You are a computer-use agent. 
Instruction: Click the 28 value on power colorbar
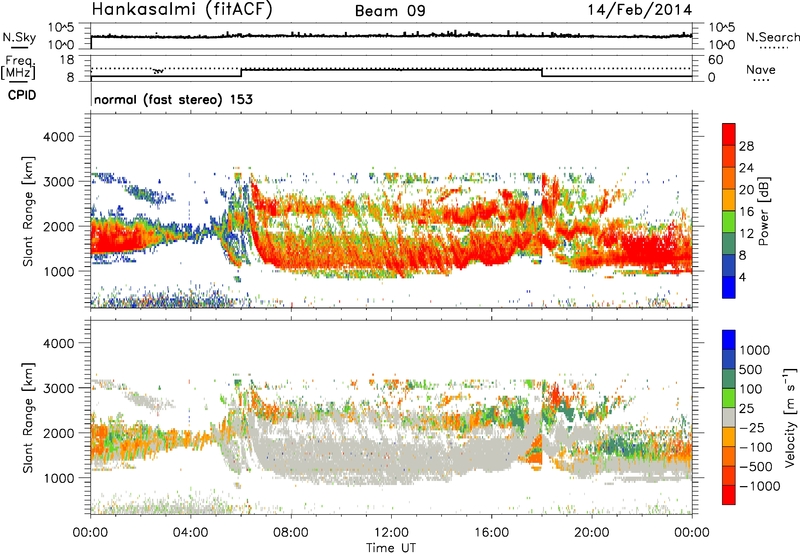tap(746, 146)
